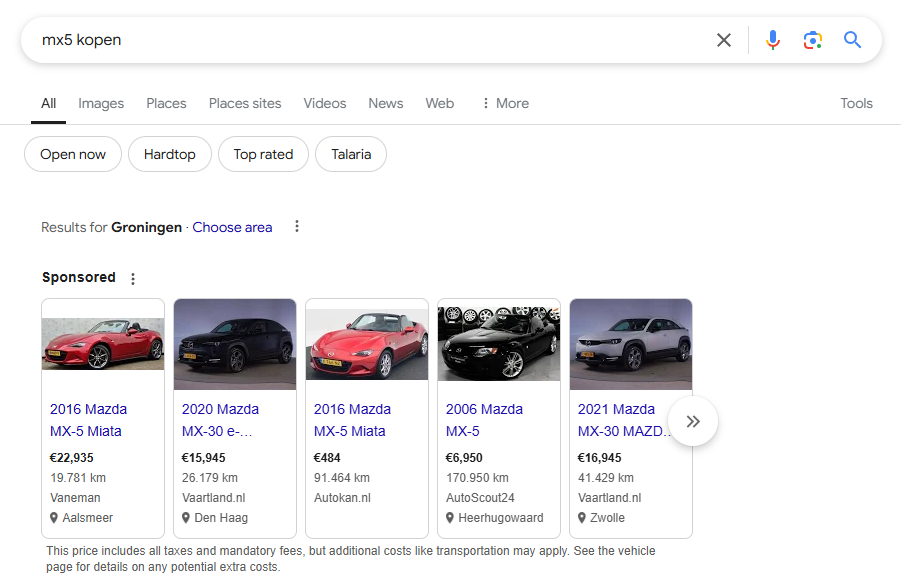Click the blue magnifier search button
The width and height of the screenshot is (901, 579).
point(852,40)
